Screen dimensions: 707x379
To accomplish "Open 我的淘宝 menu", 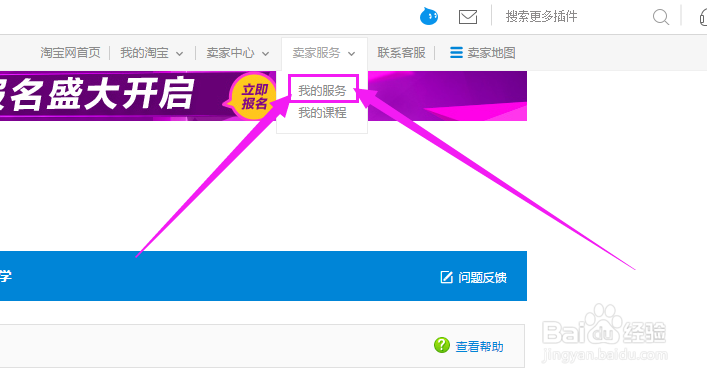I will click(x=144, y=53).
